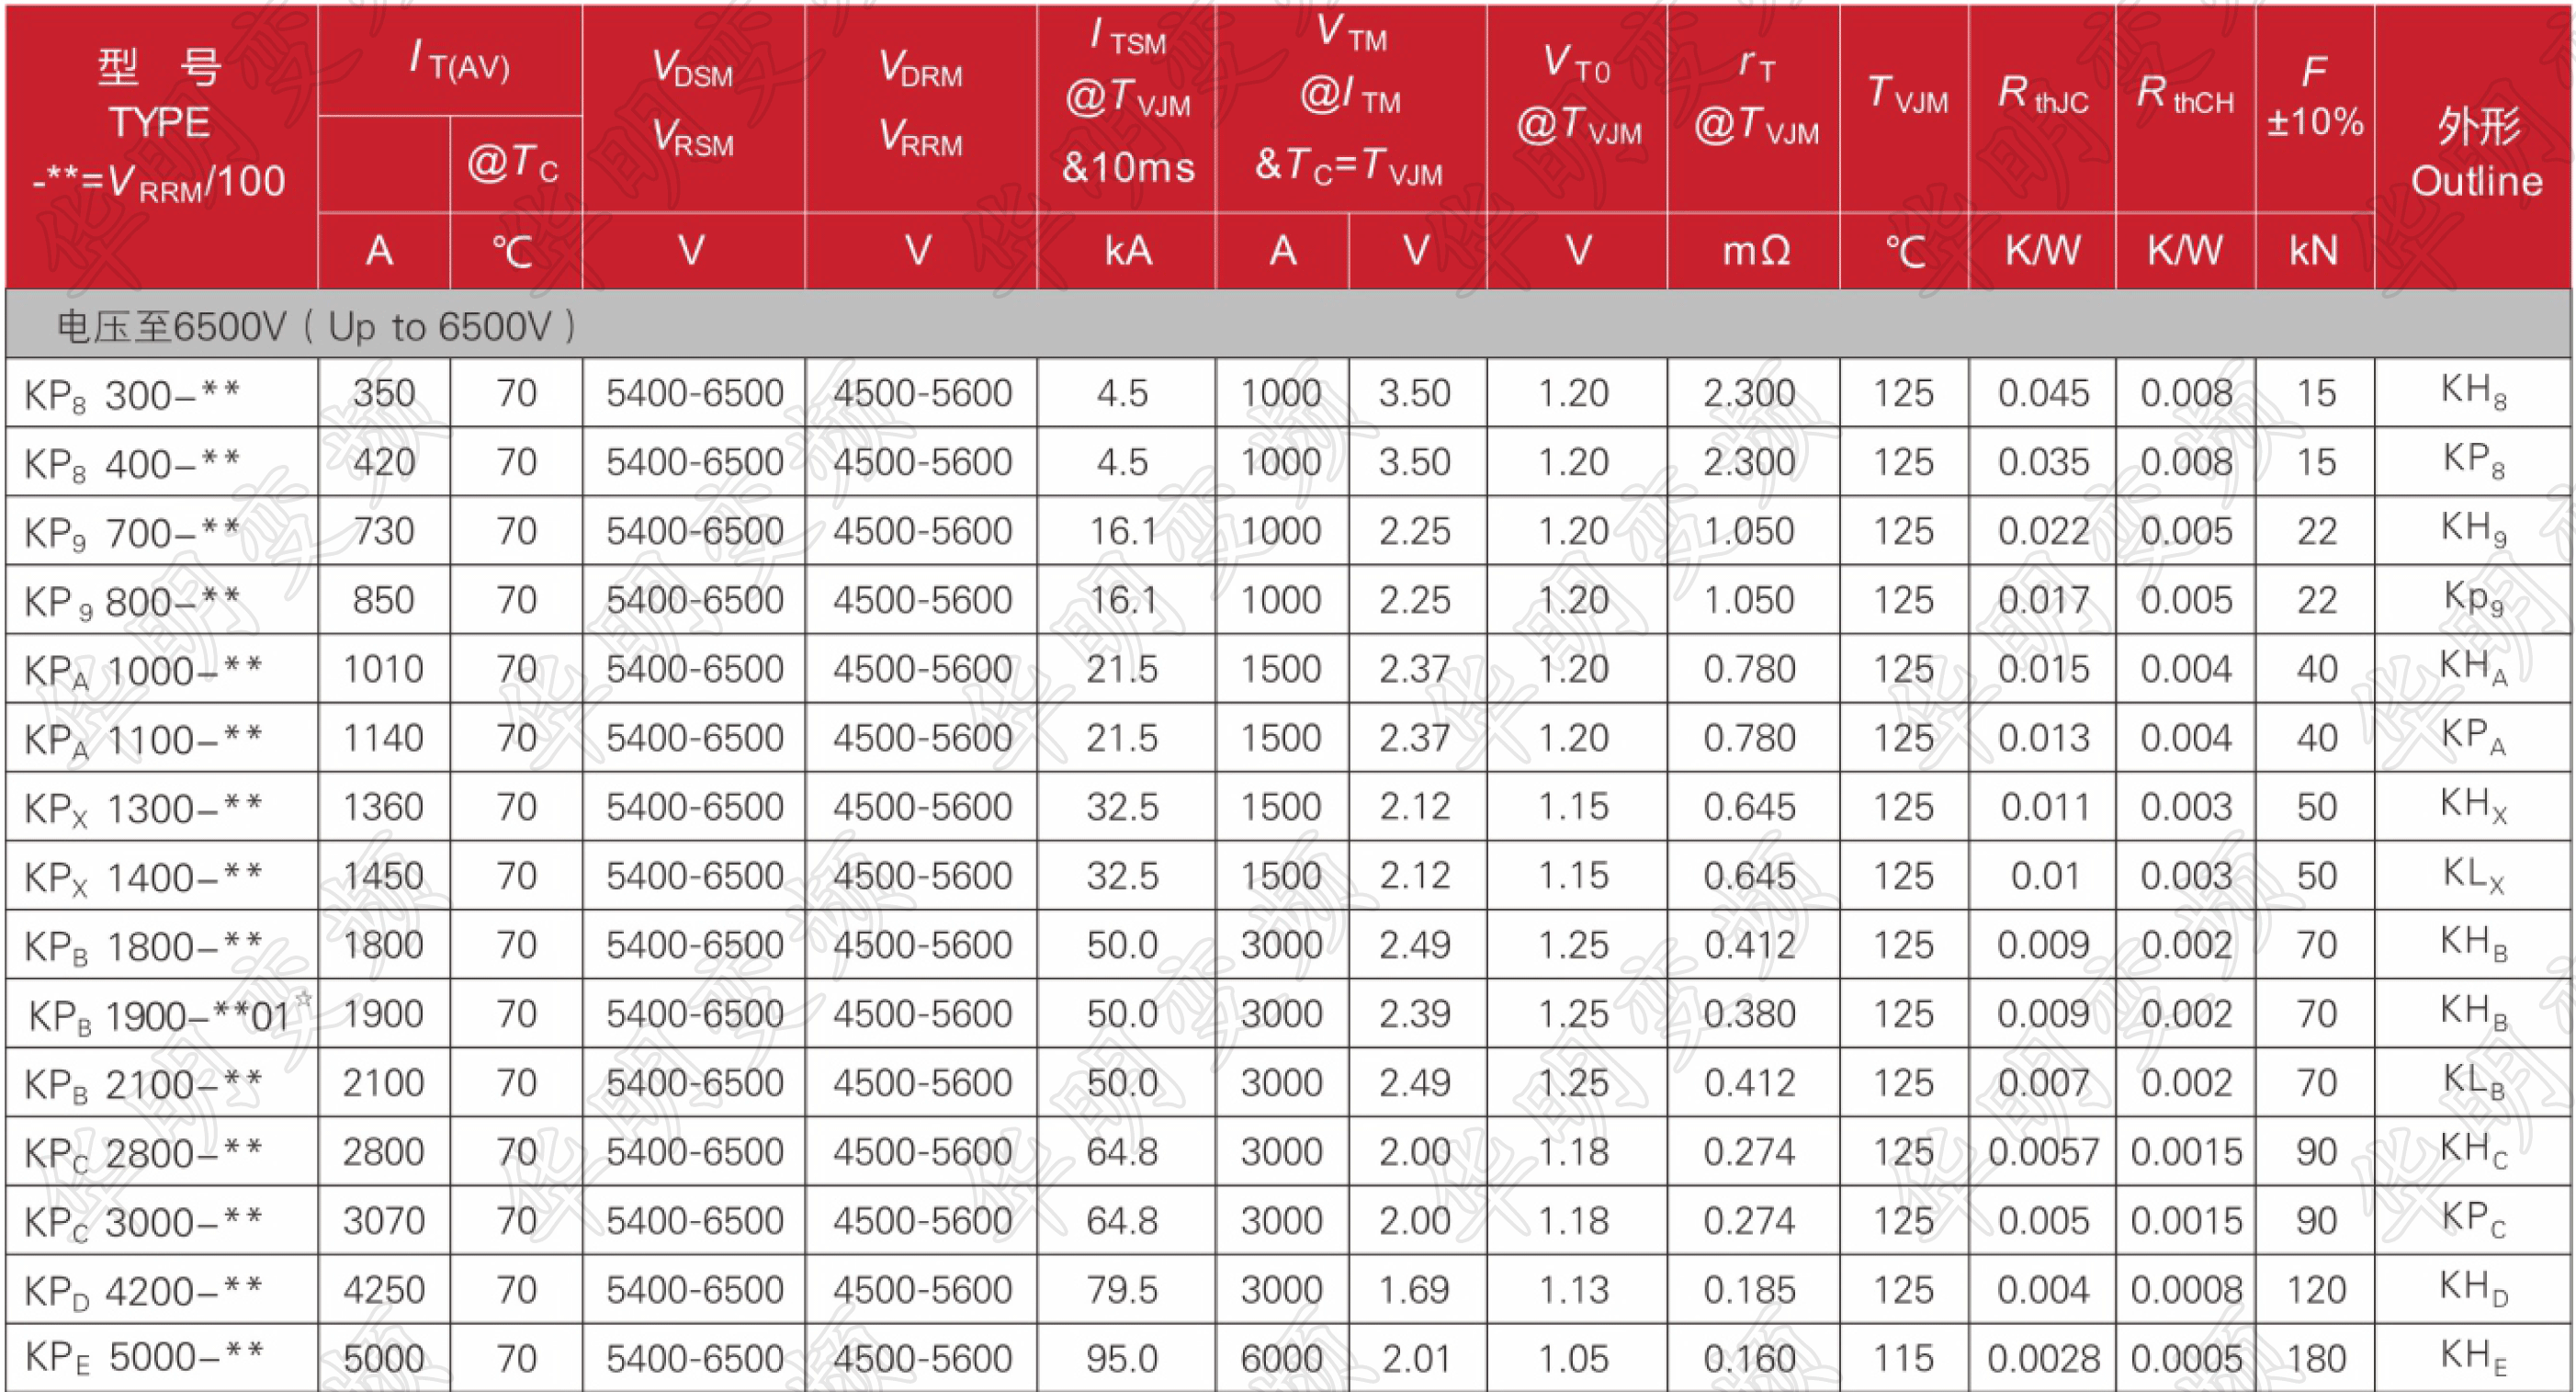Select the surge current value '95.0'

[x=1122, y=1359]
